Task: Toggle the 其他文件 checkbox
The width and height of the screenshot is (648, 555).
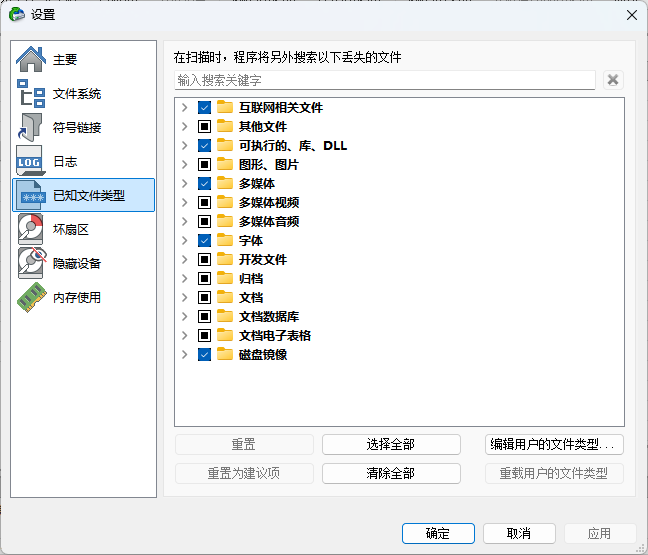Action: [204, 126]
